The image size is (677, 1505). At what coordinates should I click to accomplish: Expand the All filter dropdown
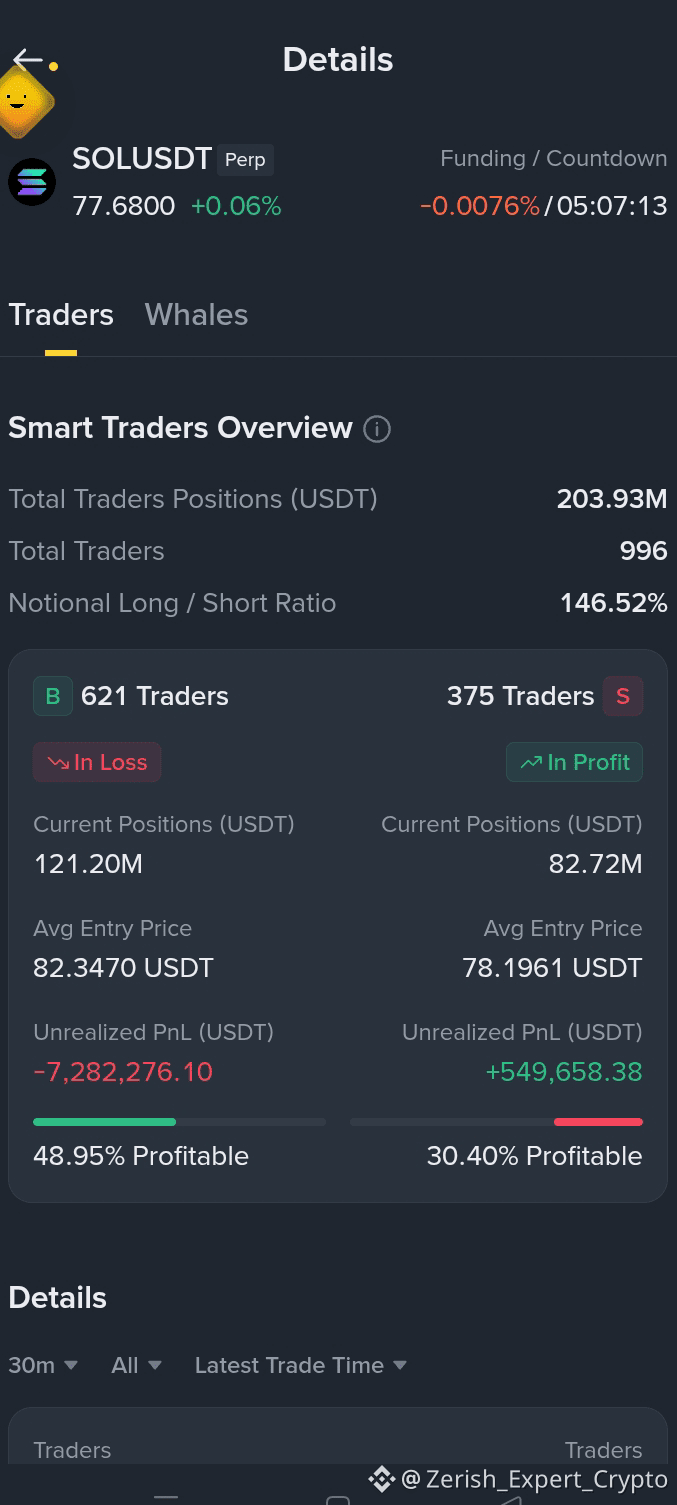point(136,1365)
